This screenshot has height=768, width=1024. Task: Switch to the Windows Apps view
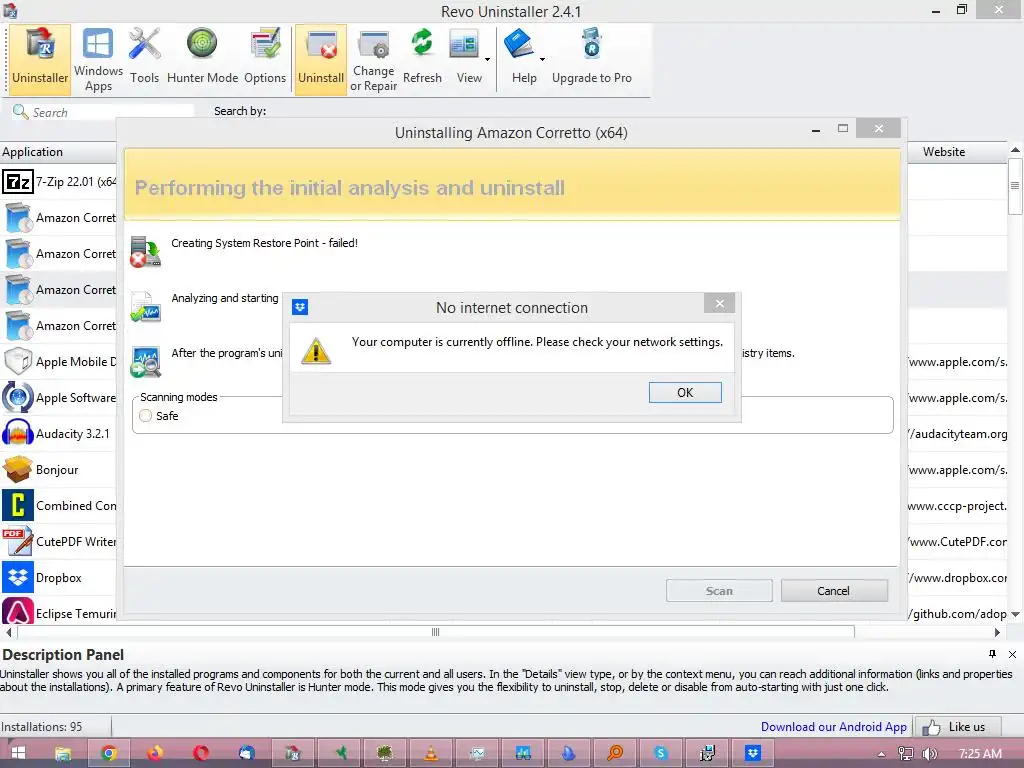click(98, 59)
